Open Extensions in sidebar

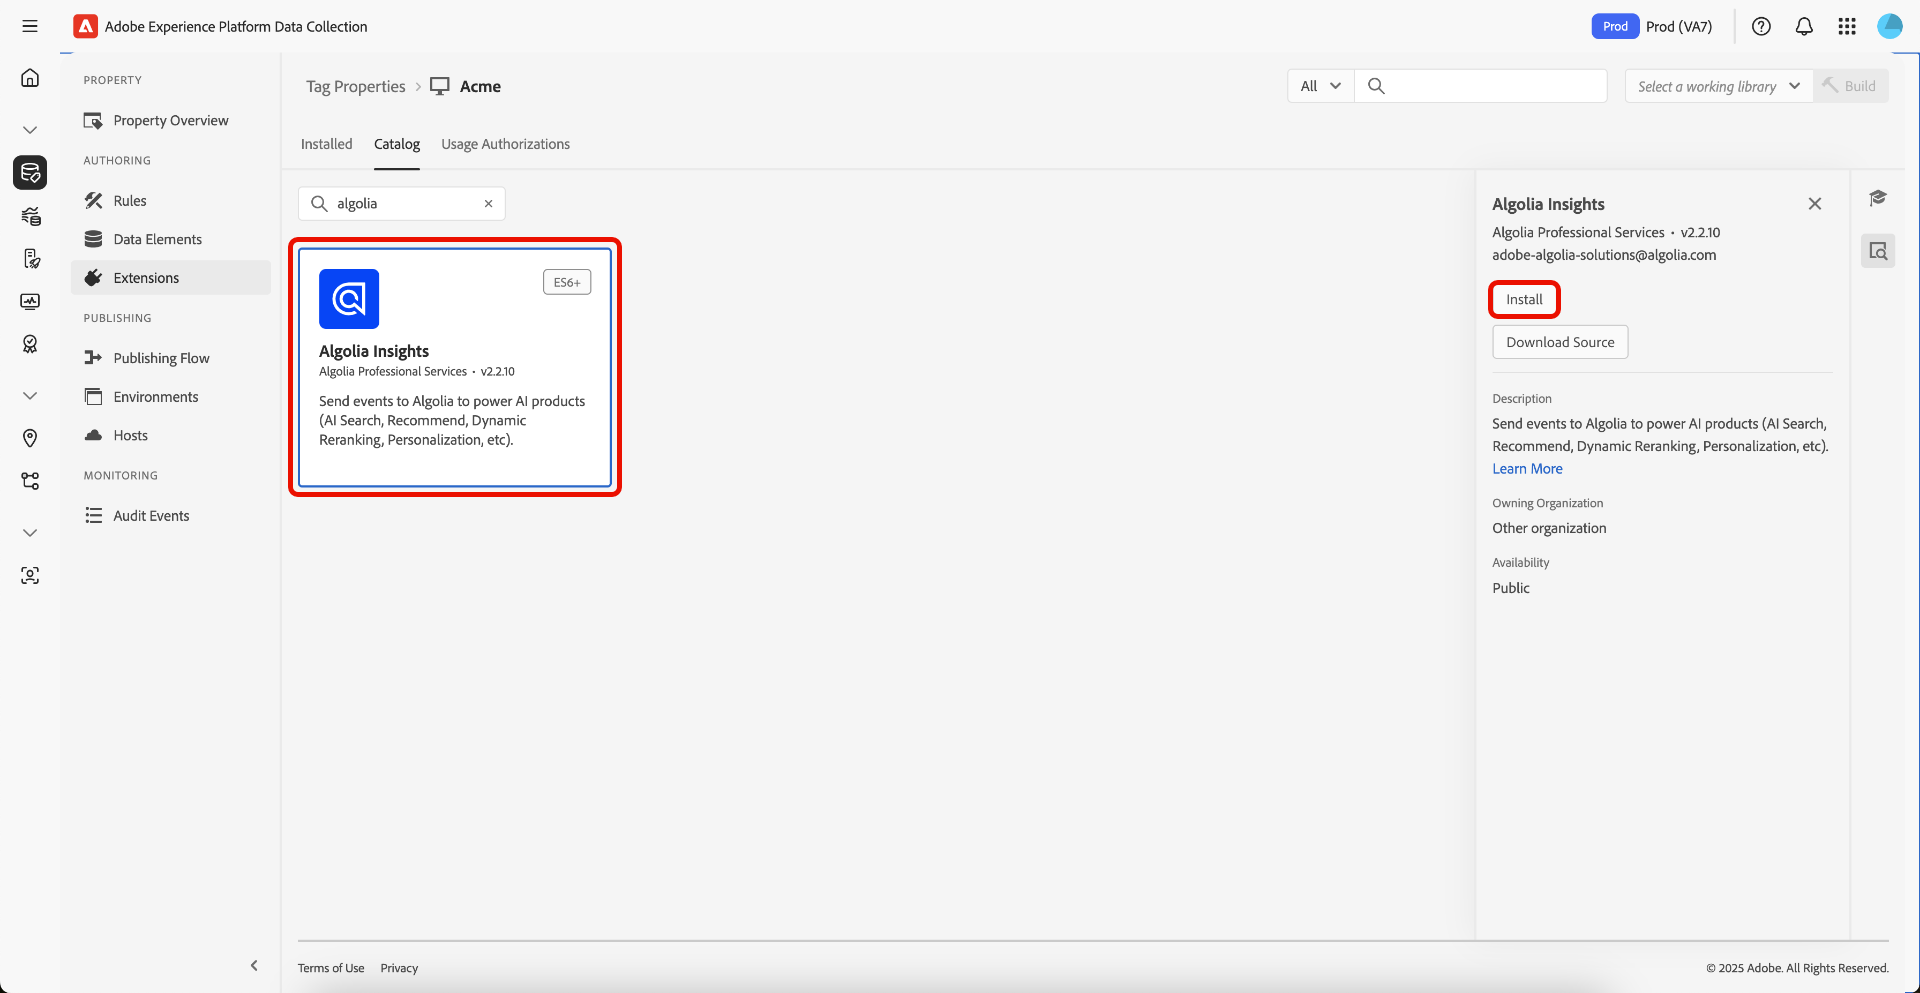click(x=171, y=278)
